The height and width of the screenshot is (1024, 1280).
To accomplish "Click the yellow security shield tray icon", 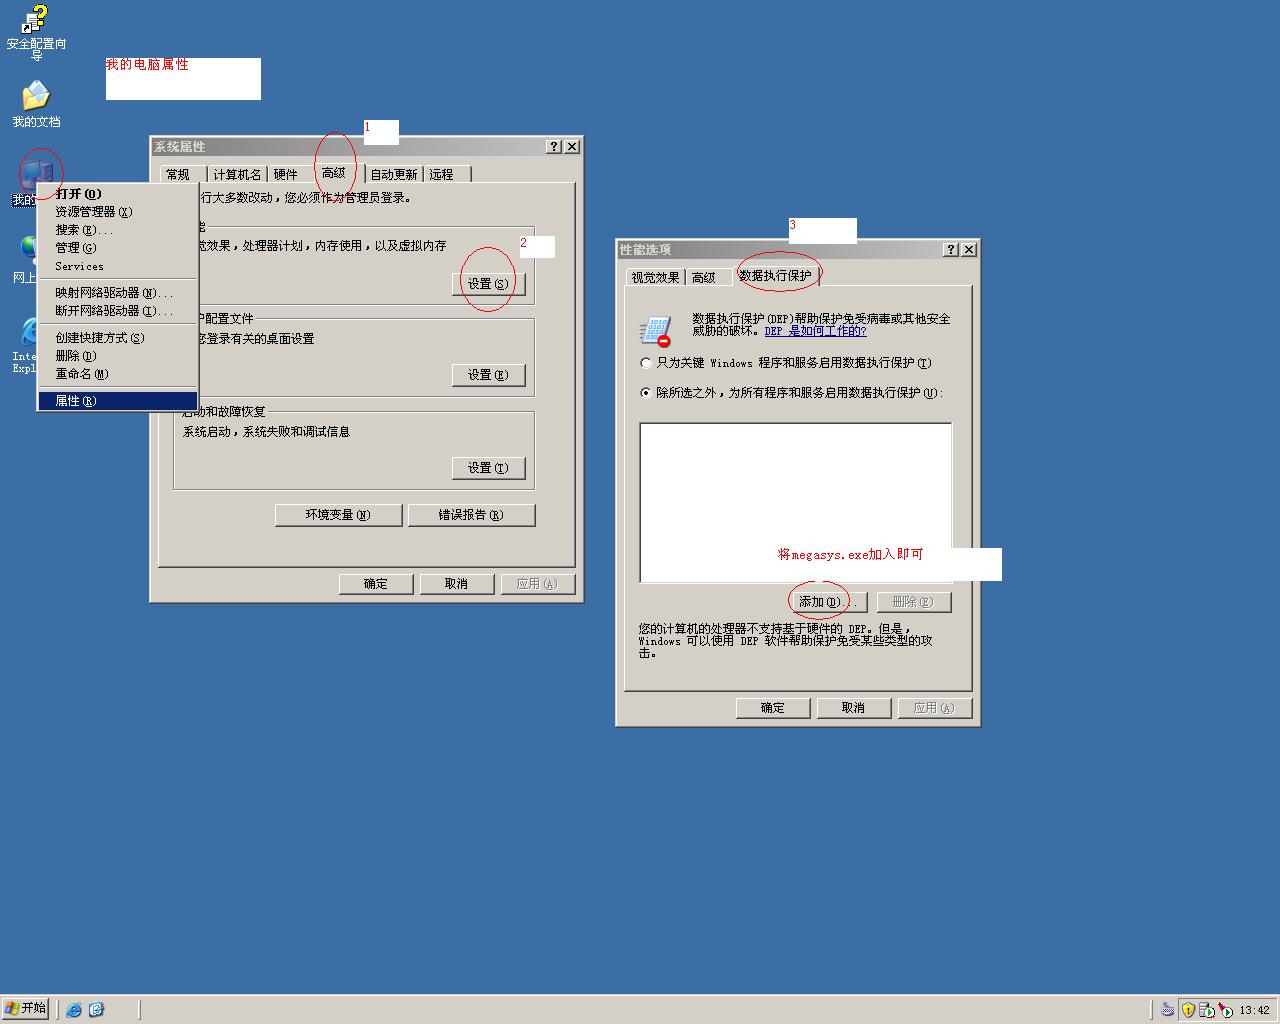I will (x=1188, y=1010).
